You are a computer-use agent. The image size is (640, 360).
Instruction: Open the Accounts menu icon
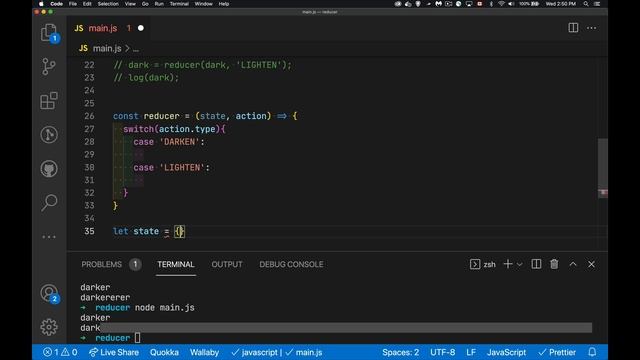click(49, 293)
